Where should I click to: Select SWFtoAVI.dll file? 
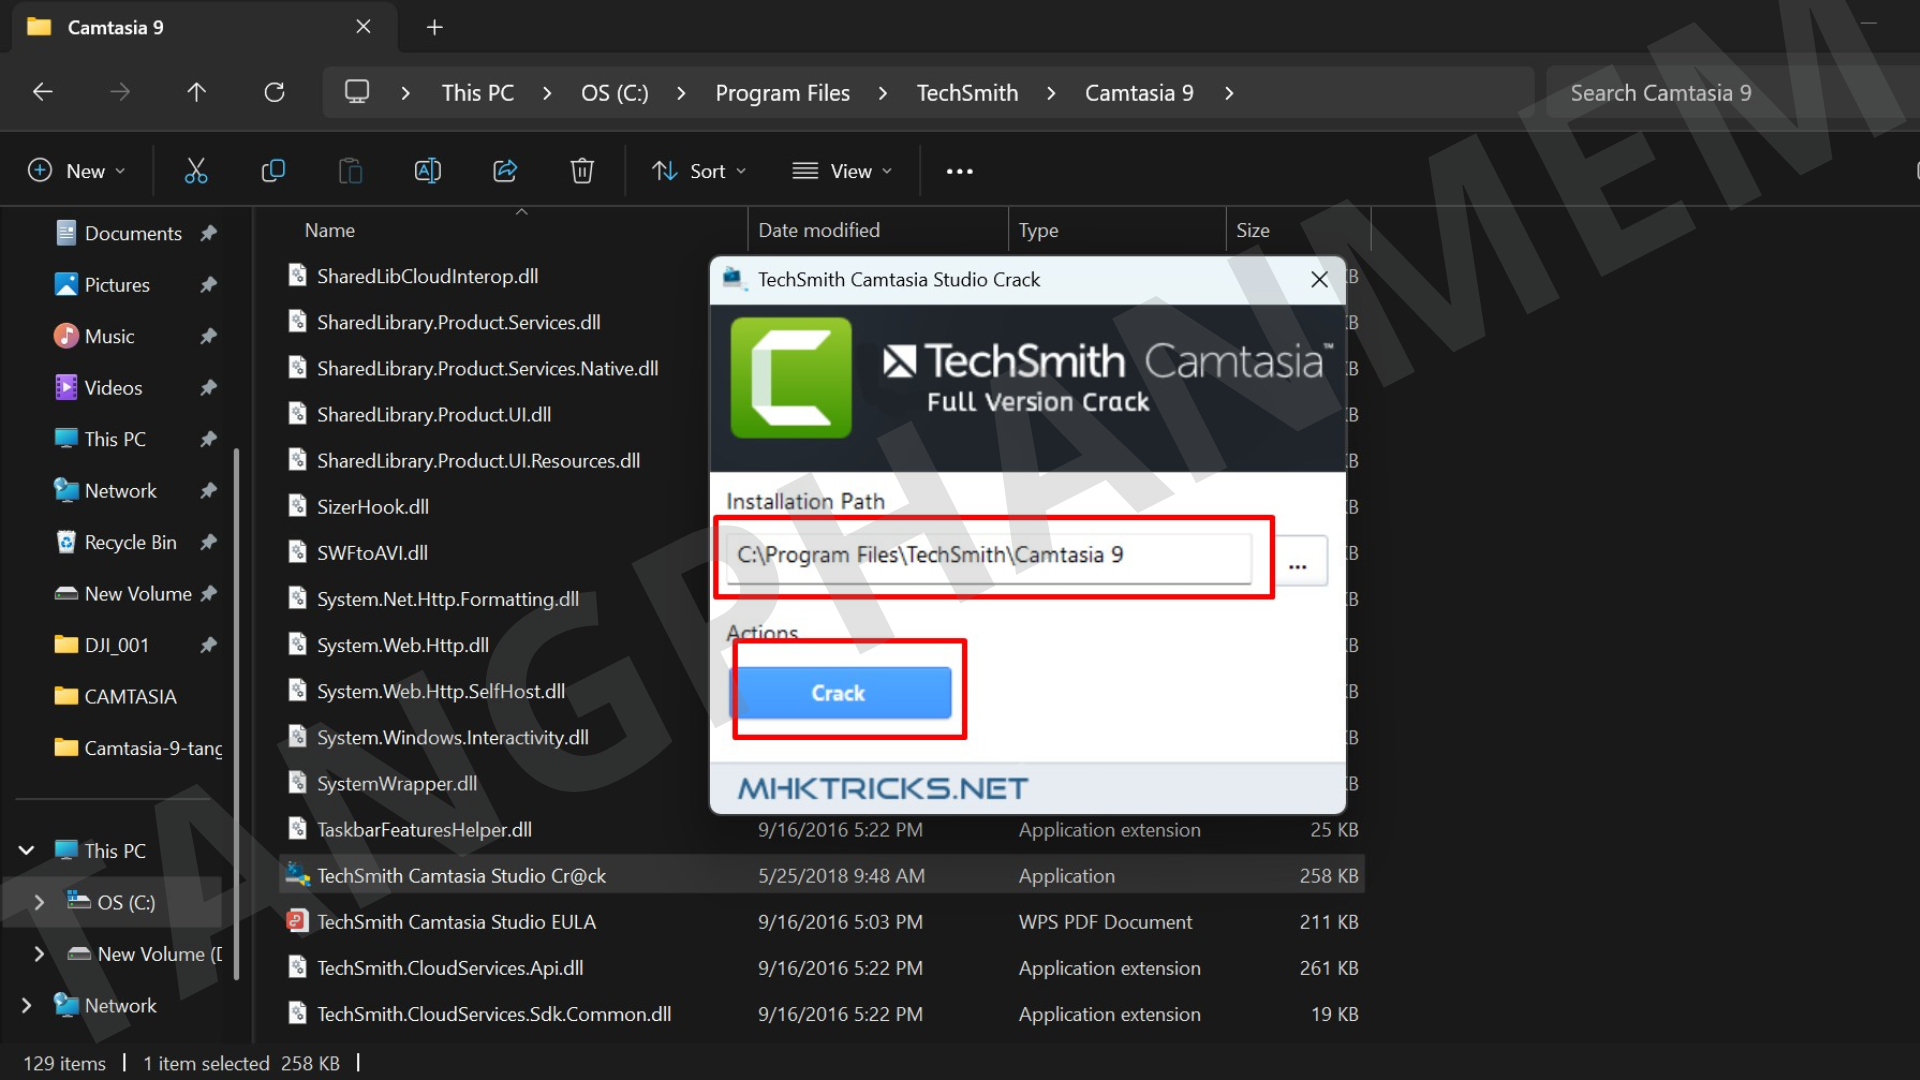coord(372,553)
